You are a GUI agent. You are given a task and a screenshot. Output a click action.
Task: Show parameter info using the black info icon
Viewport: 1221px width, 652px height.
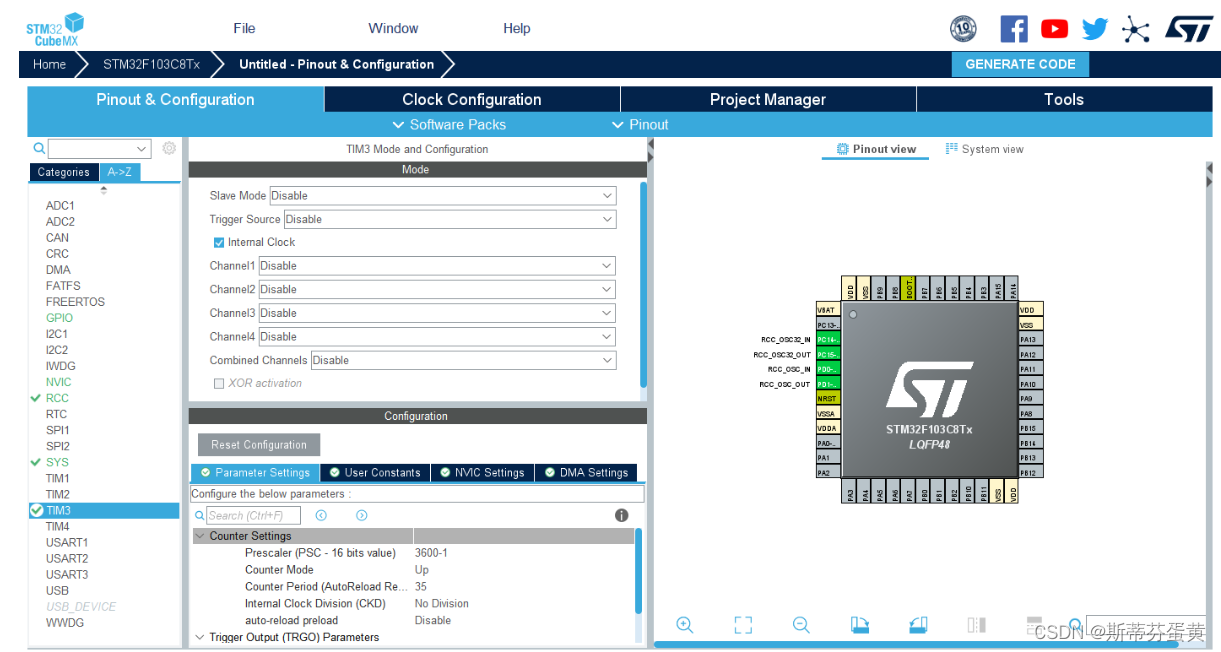[621, 515]
